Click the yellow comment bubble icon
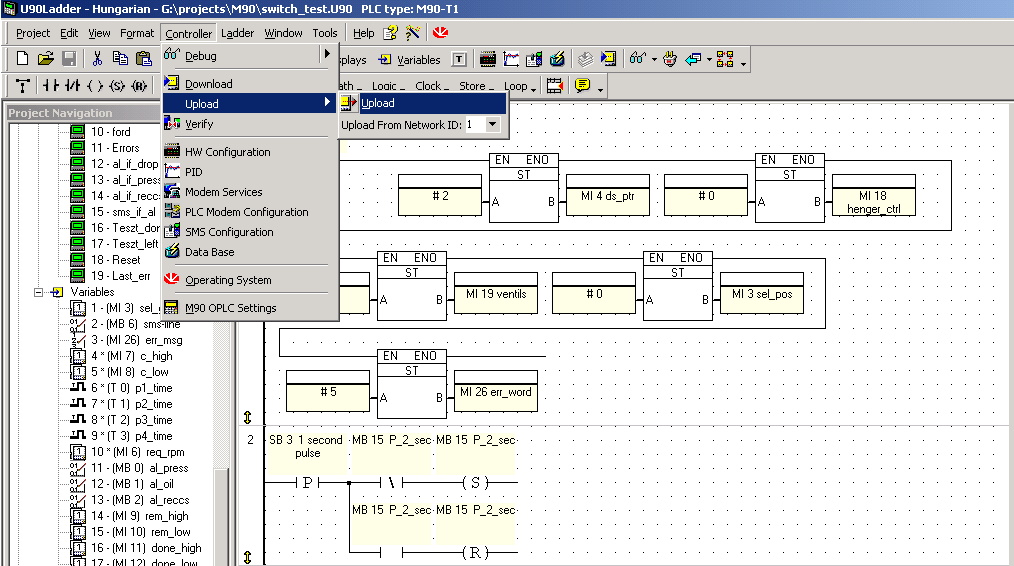Image resolution: width=1014 pixels, height=566 pixels. pyautogui.click(x=582, y=85)
